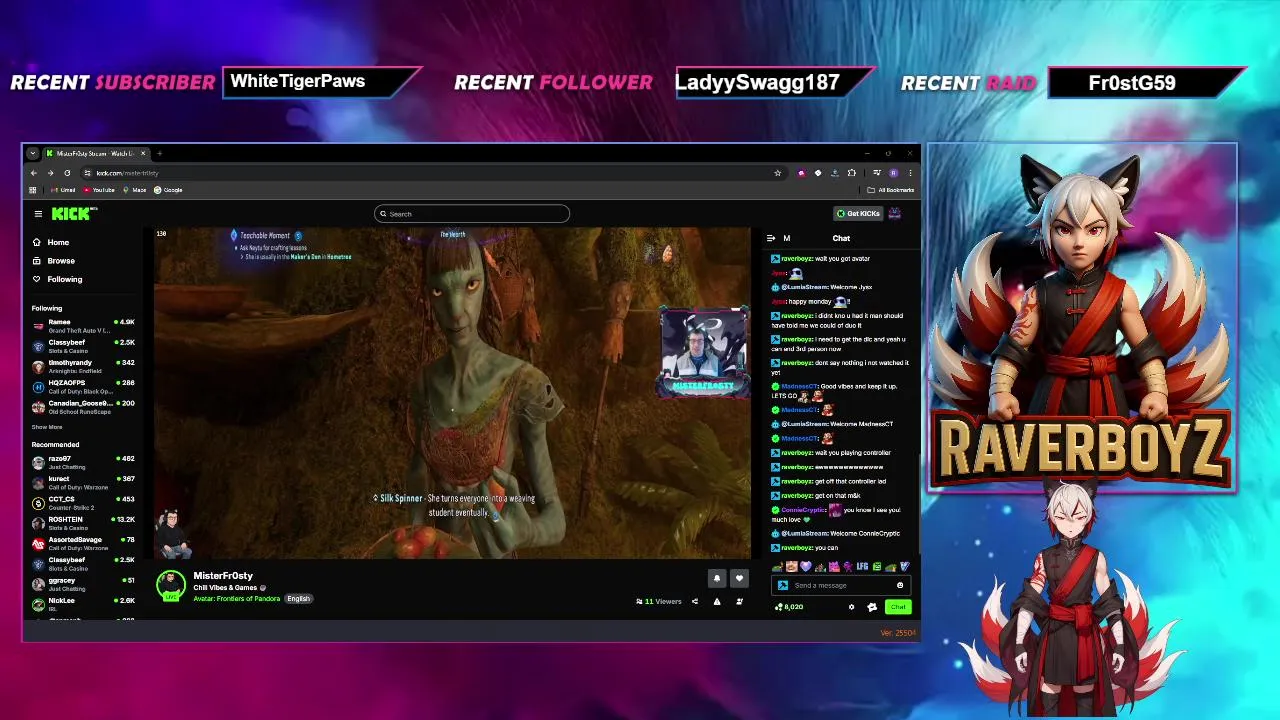
Task: Click the English language tag
Action: click(x=298, y=599)
